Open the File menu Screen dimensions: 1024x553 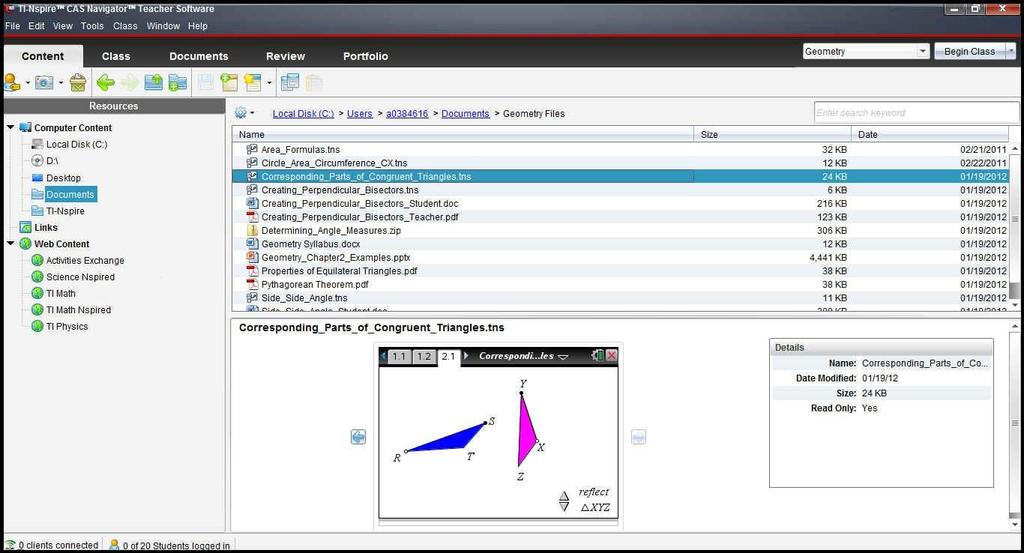(12, 26)
